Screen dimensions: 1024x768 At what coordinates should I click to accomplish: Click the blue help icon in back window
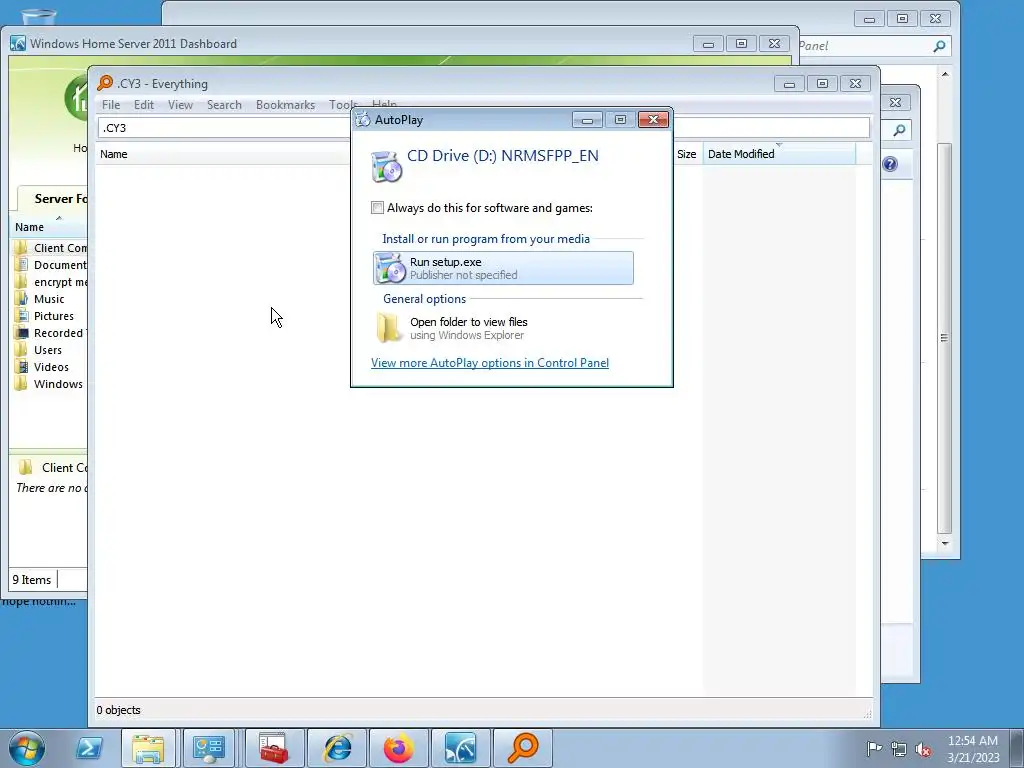coord(890,164)
